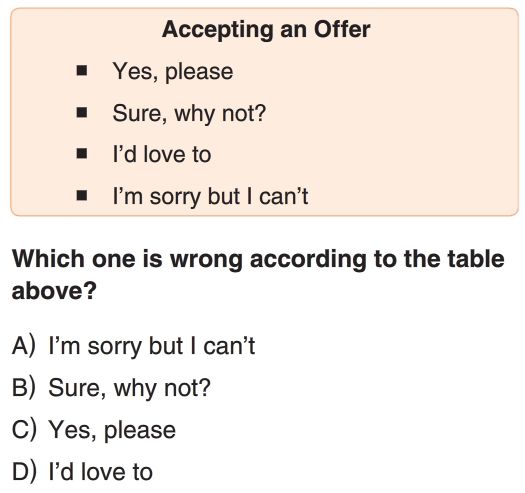Image resolution: width=525 pixels, height=493 pixels.
Task: Click the word 'Offer' in the table title
Action: point(342,29)
